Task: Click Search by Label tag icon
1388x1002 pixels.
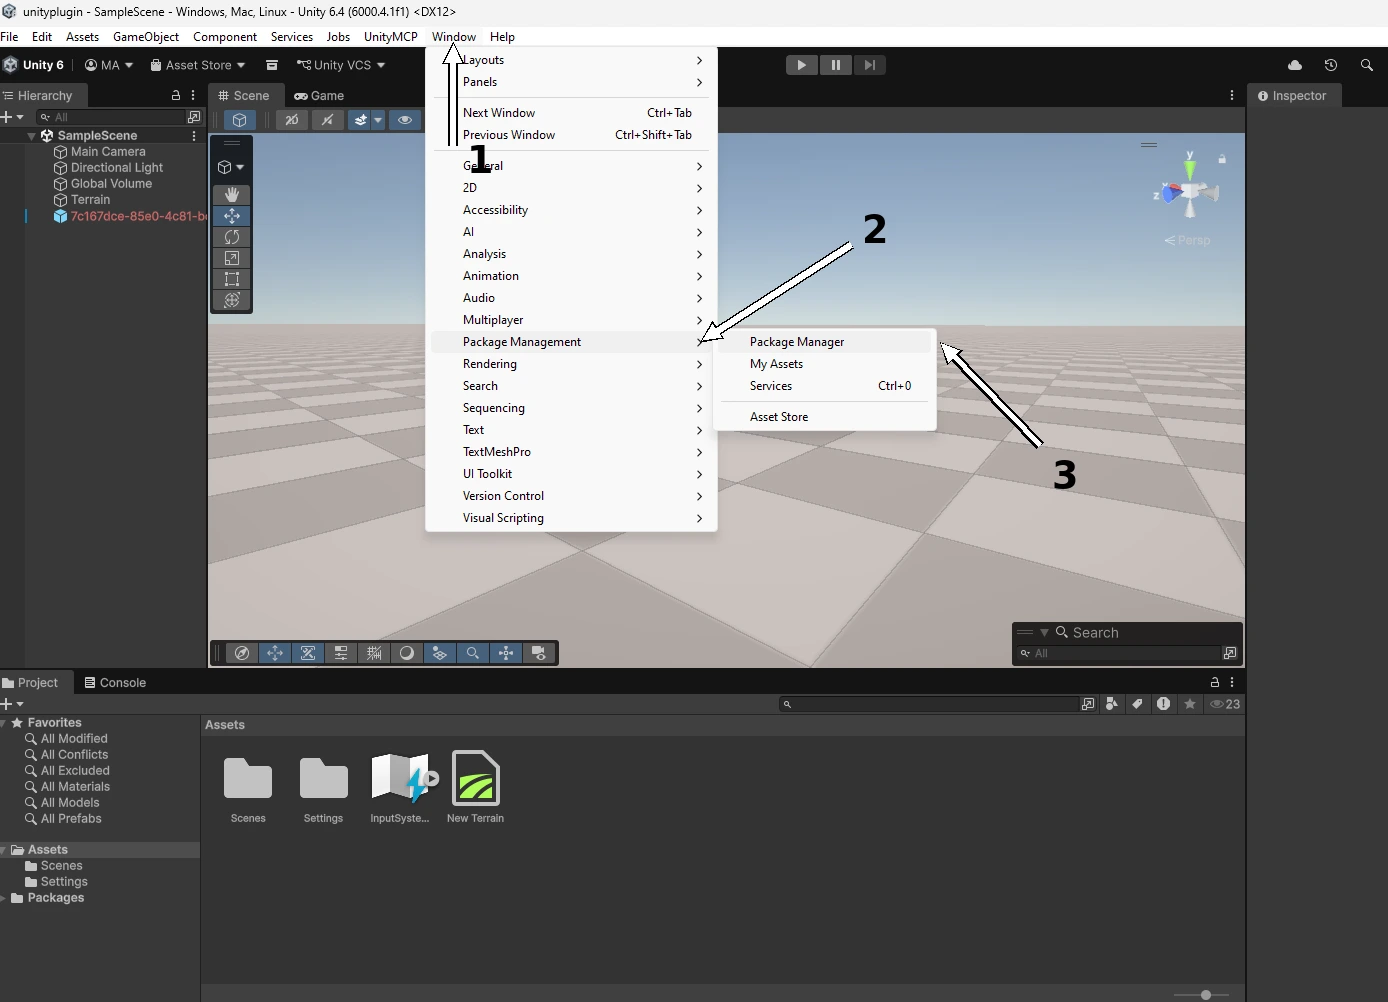Action: pyautogui.click(x=1137, y=704)
